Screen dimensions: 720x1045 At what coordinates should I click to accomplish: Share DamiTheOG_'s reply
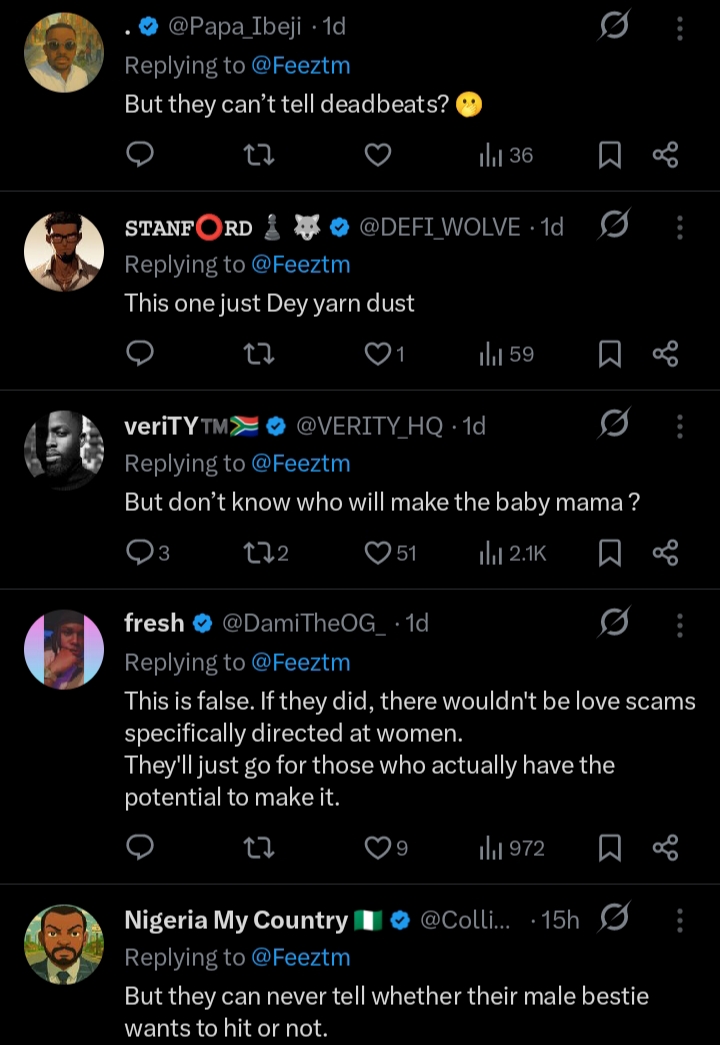[666, 849]
